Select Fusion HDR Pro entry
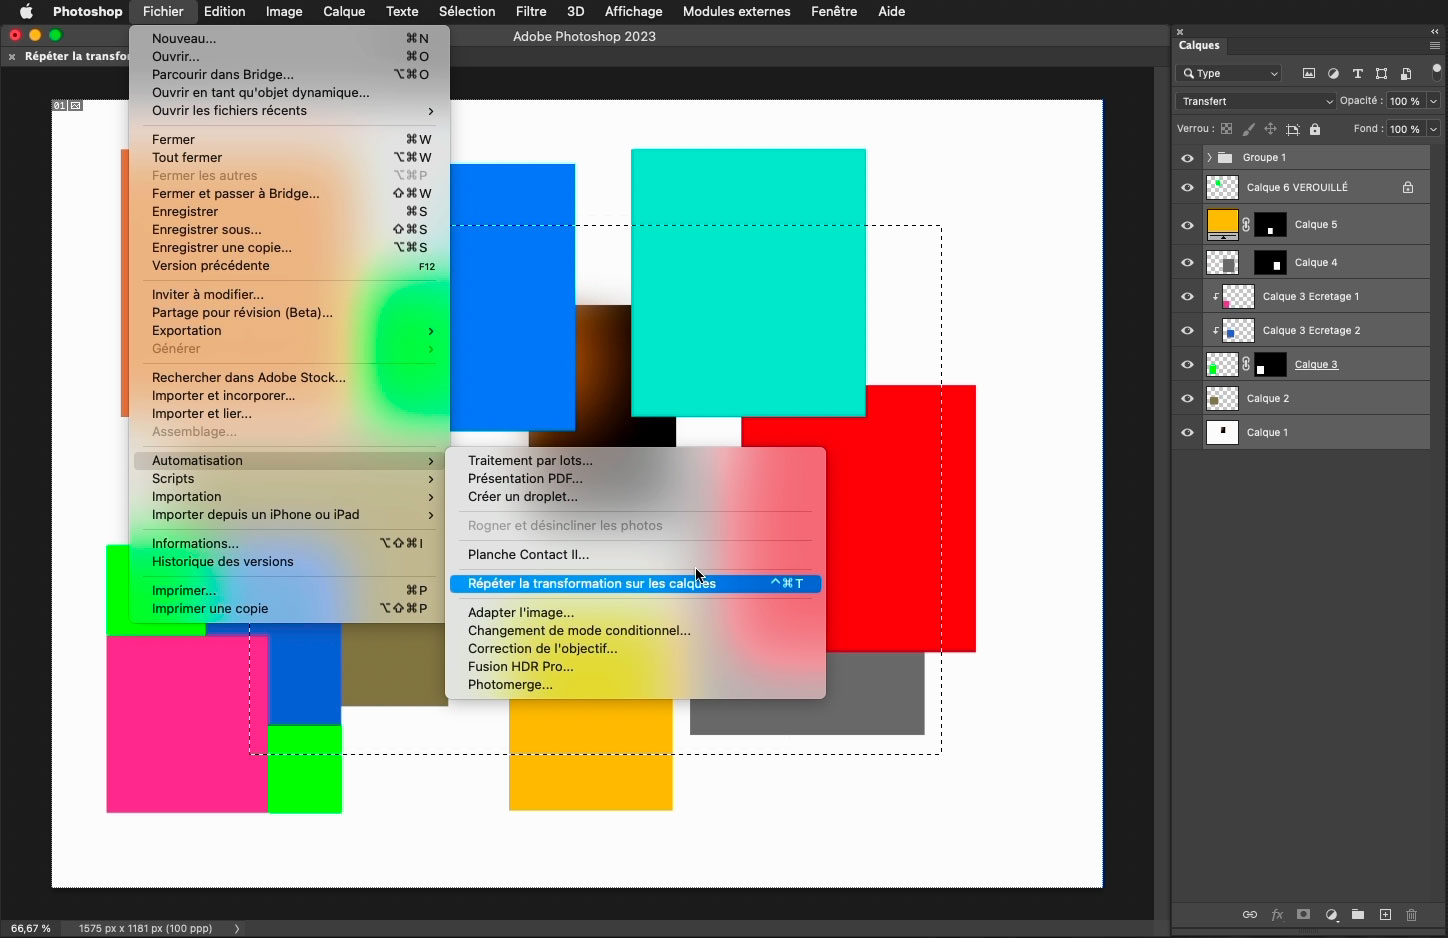 point(635,667)
